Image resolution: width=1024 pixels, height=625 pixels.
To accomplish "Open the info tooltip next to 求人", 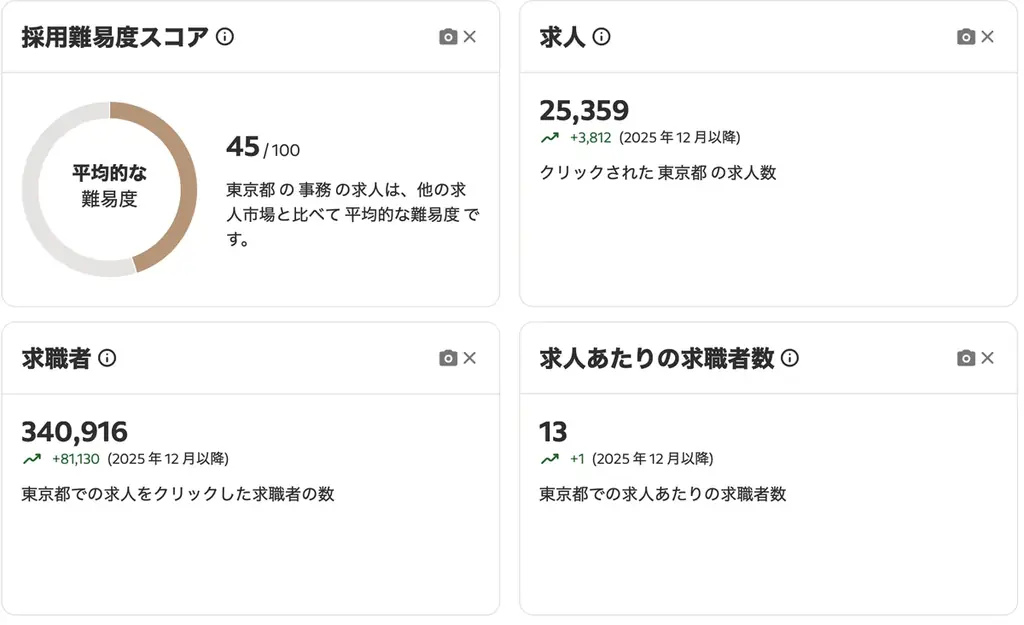I will pos(600,36).
